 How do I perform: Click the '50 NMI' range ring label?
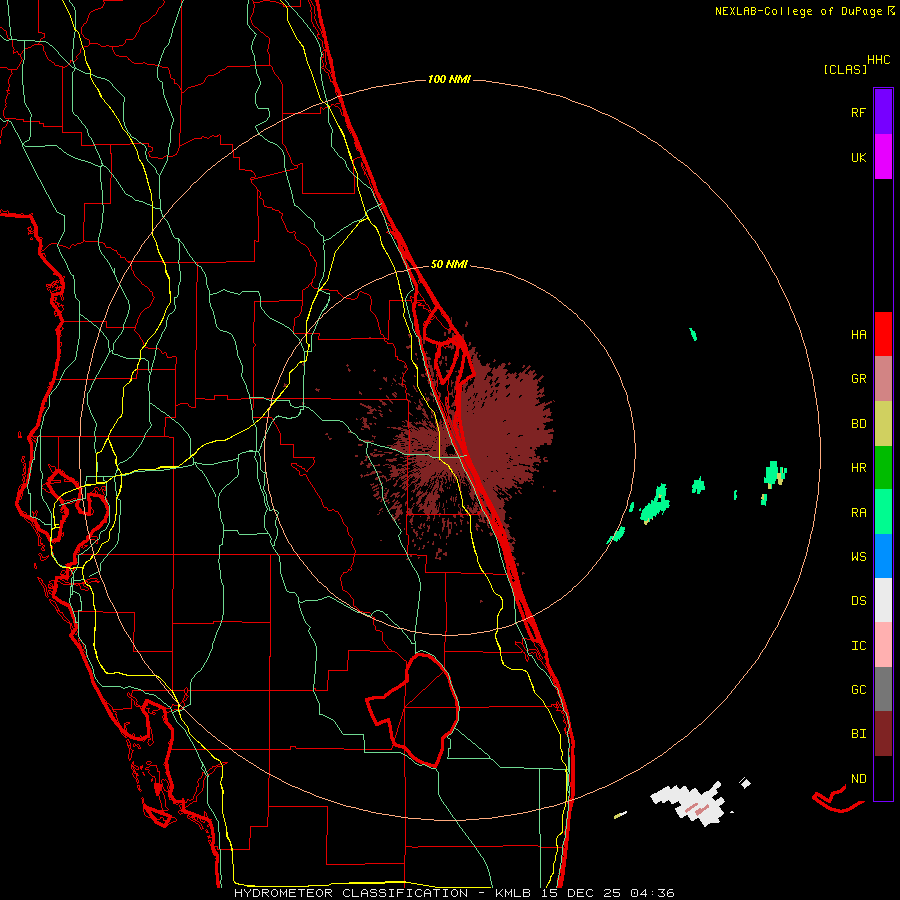449,264
